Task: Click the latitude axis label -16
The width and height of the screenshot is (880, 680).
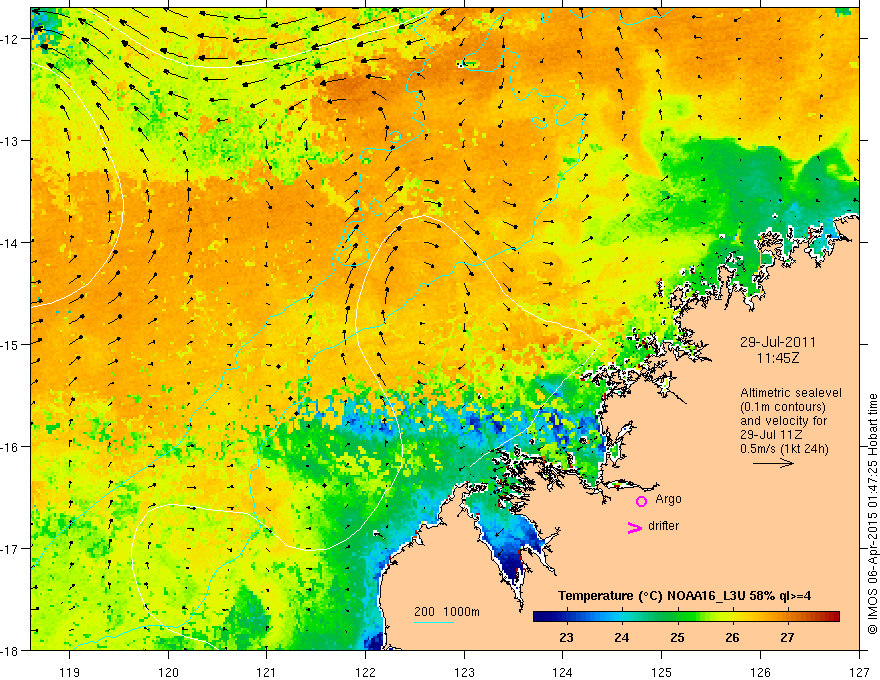Action: pyautogui.click(x=10, y=447)
